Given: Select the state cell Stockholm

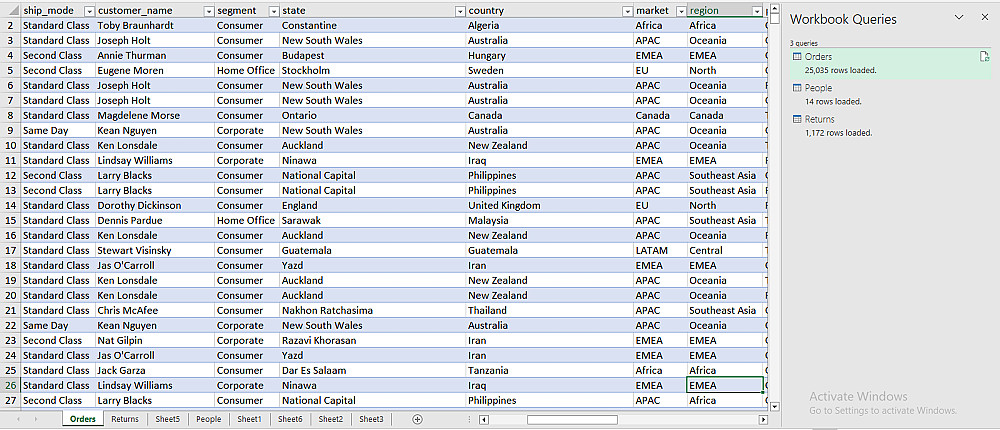Looking at the screenshot, I should (373, 70).
